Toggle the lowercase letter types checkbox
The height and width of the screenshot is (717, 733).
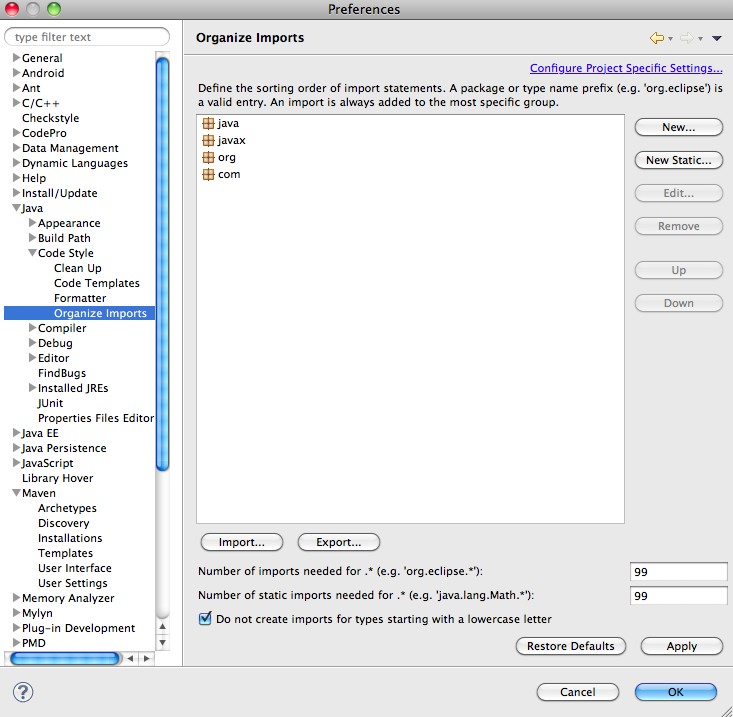pyautogui.click(x=205, y=619)
